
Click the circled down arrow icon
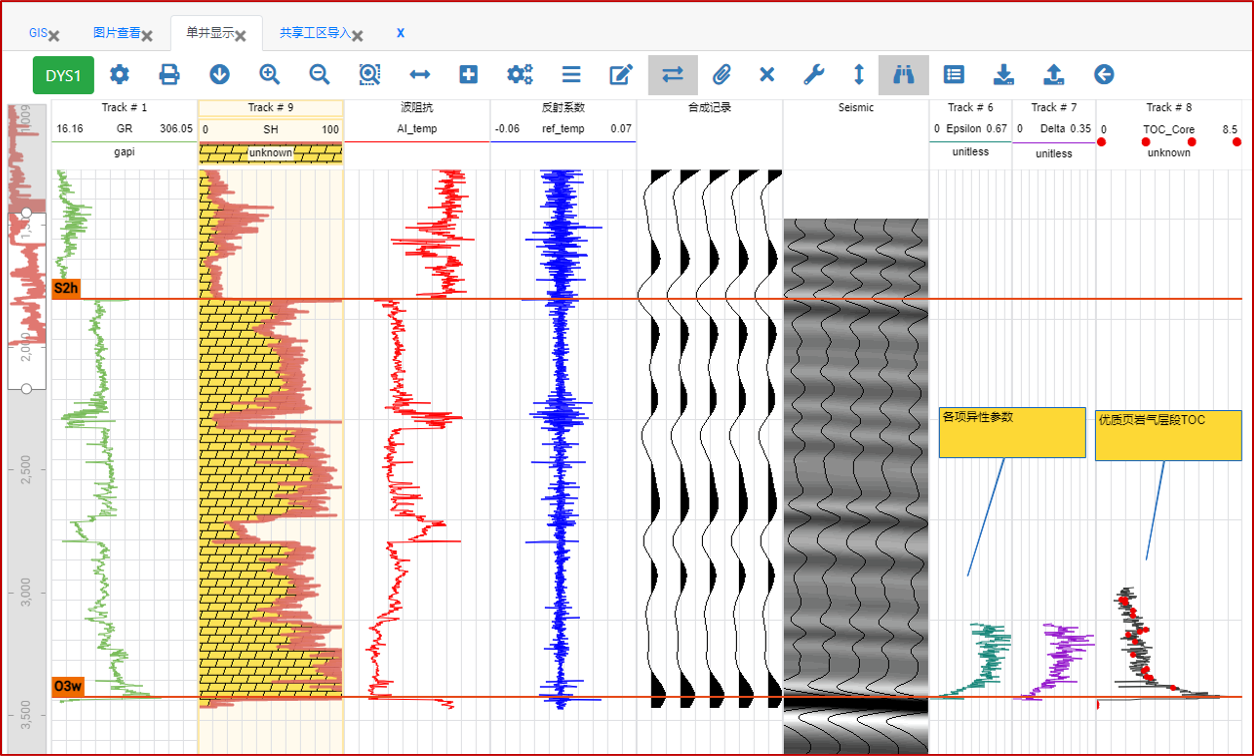(220, 75)
